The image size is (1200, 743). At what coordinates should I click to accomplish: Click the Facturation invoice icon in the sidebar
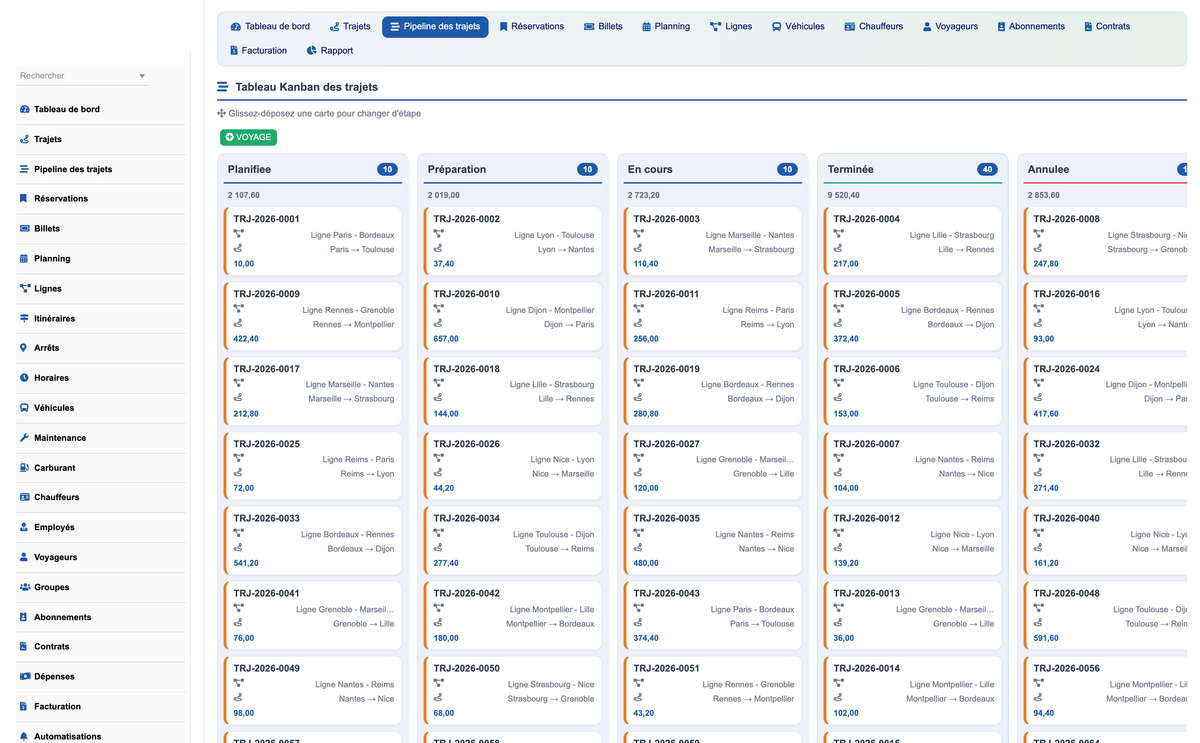point(24,706)
